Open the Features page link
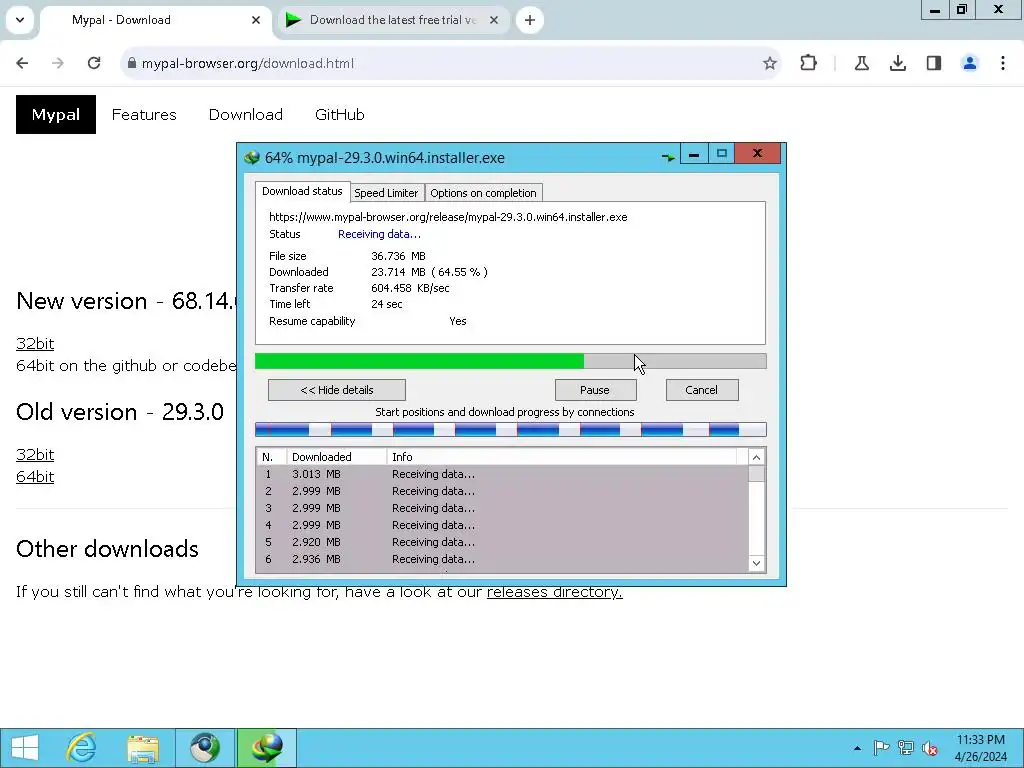This screenshot has height=768, width=1024. 144,115
